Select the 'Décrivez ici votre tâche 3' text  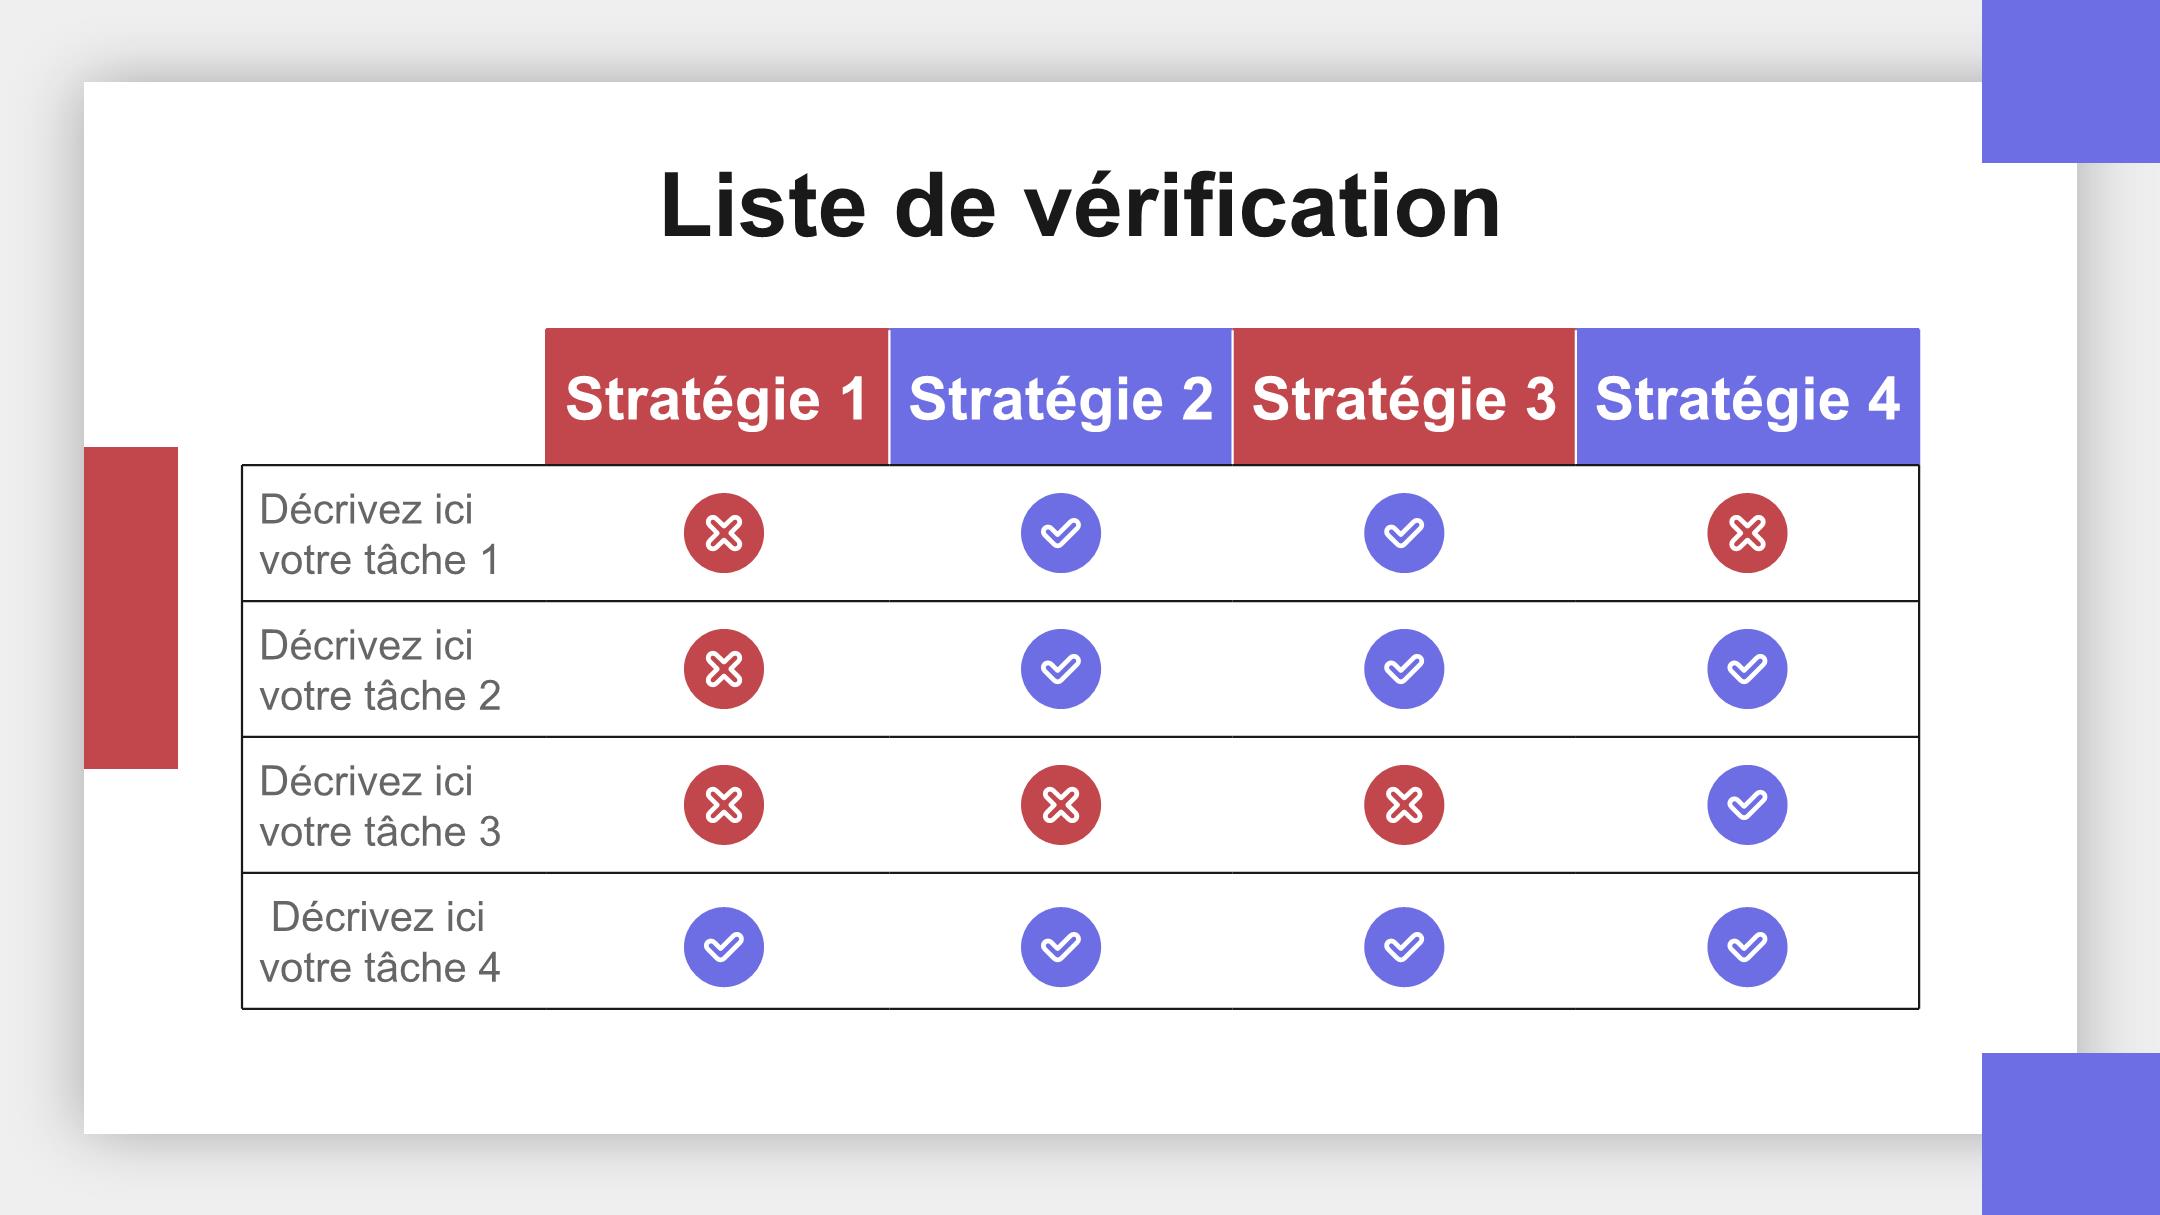point(379,806)
